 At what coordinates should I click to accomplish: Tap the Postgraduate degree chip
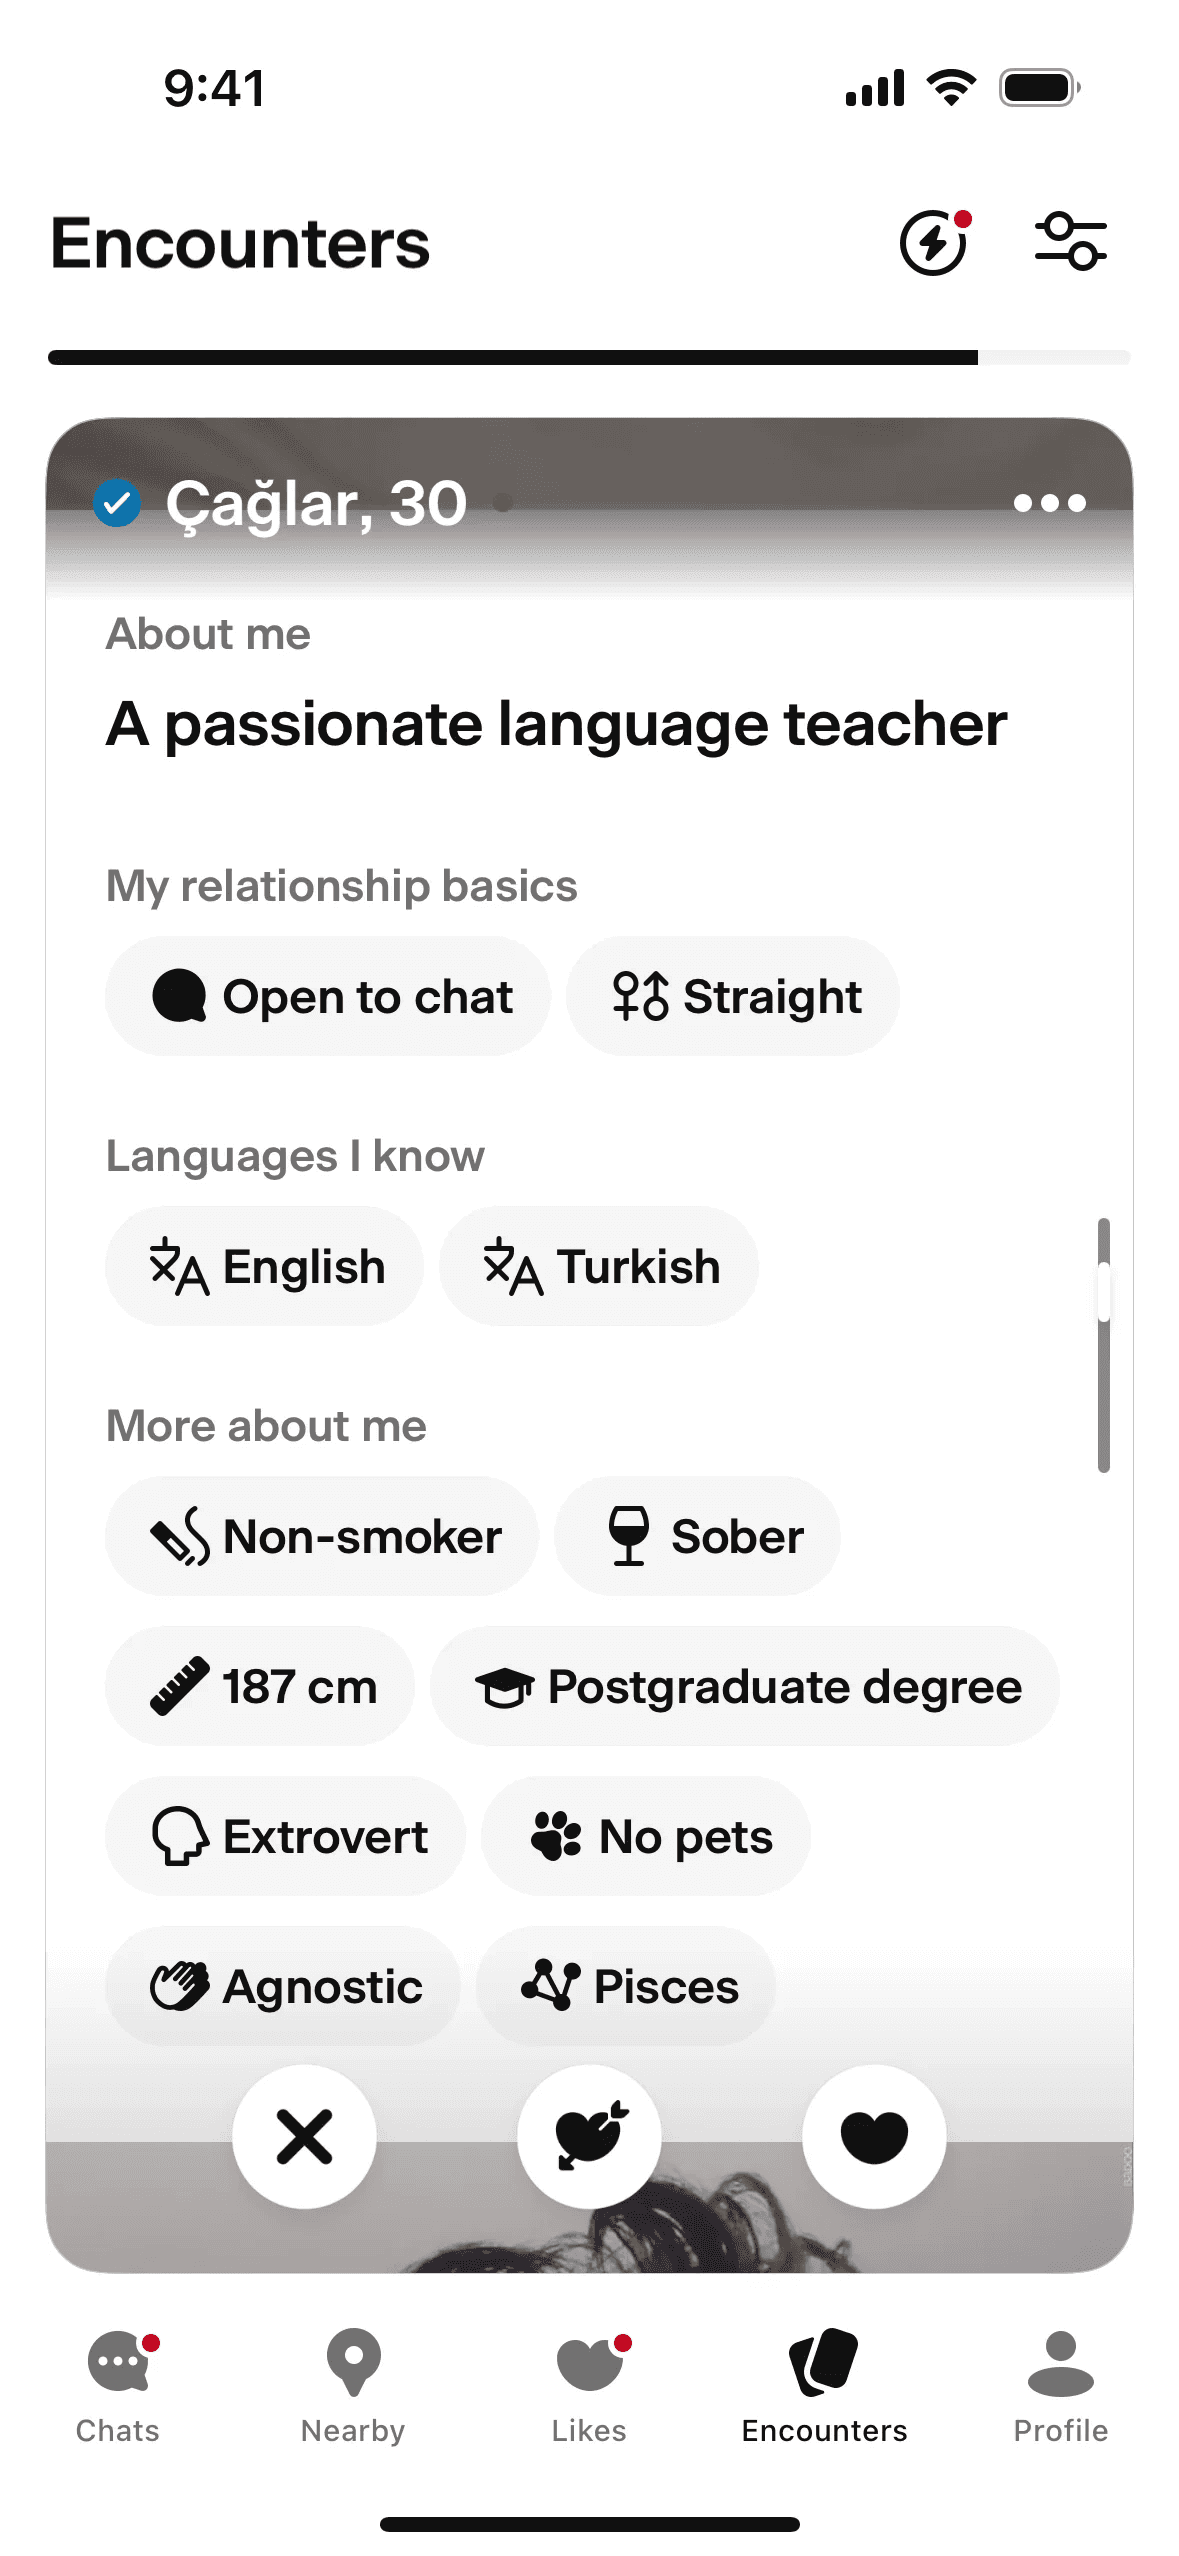click(x=745, y=1686)
